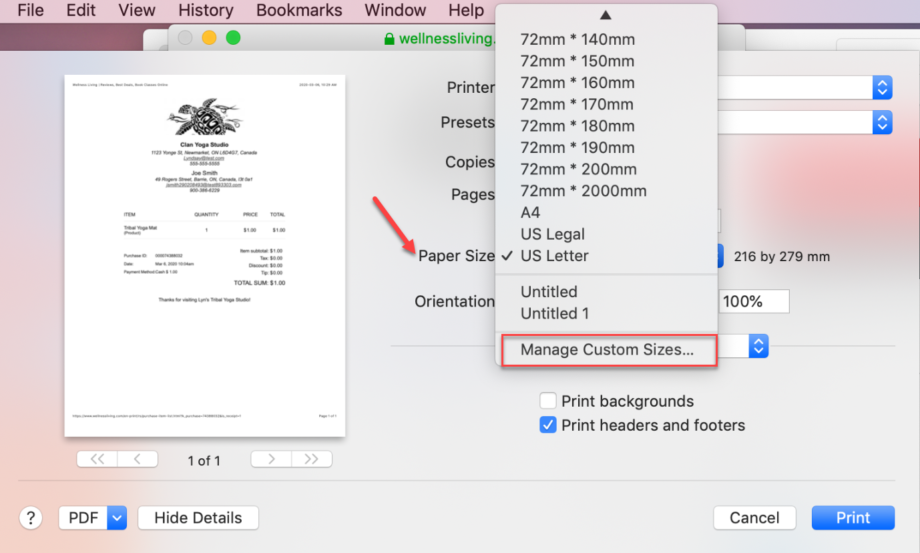Go to first page of preview
This screenshot has width=920, height=553.
97,459
